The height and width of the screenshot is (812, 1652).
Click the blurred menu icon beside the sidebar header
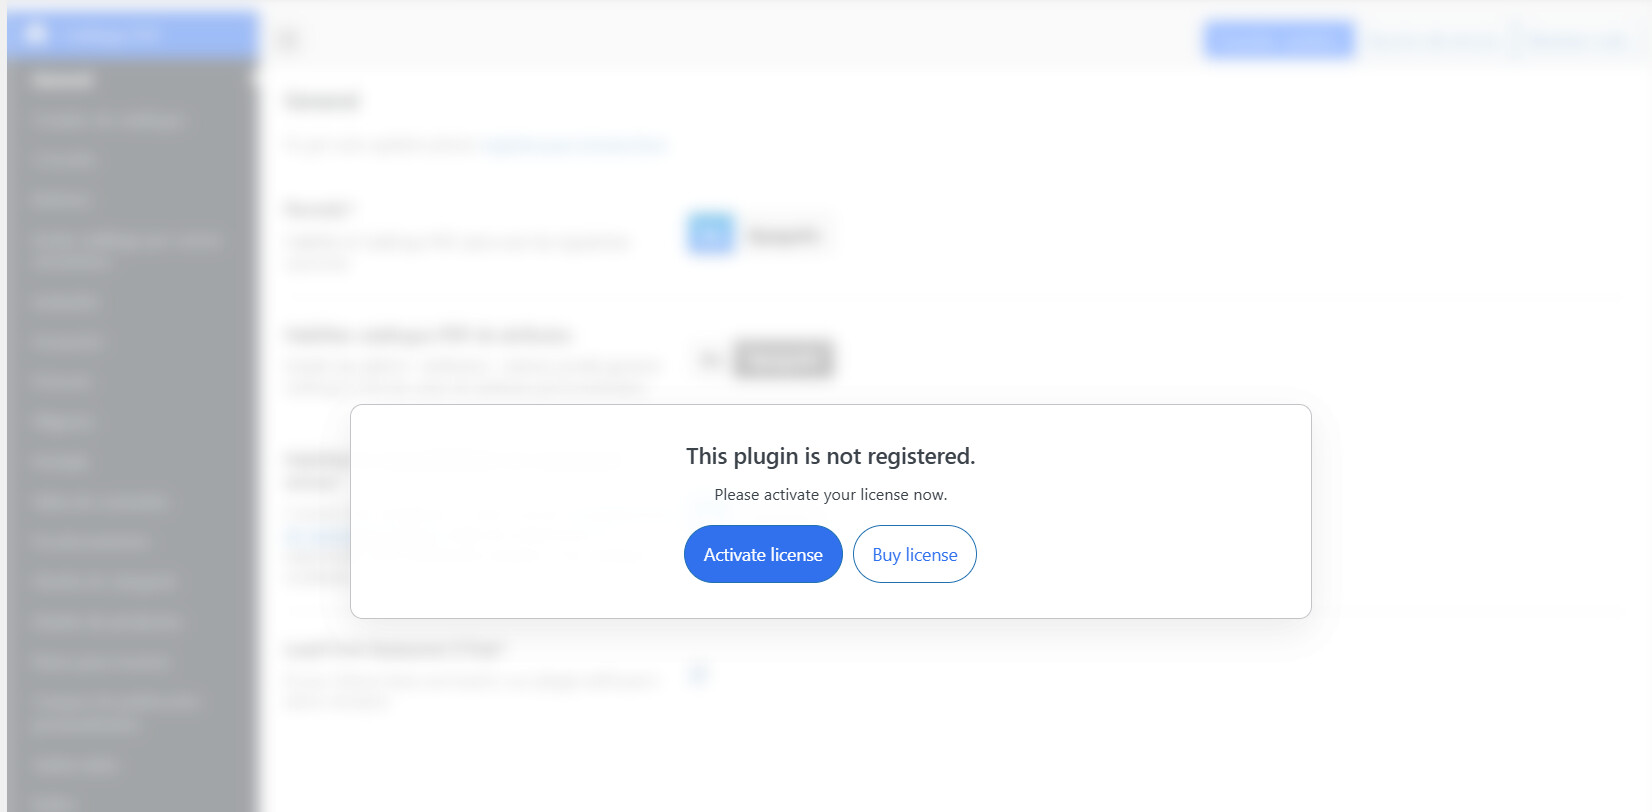point(288,39)
